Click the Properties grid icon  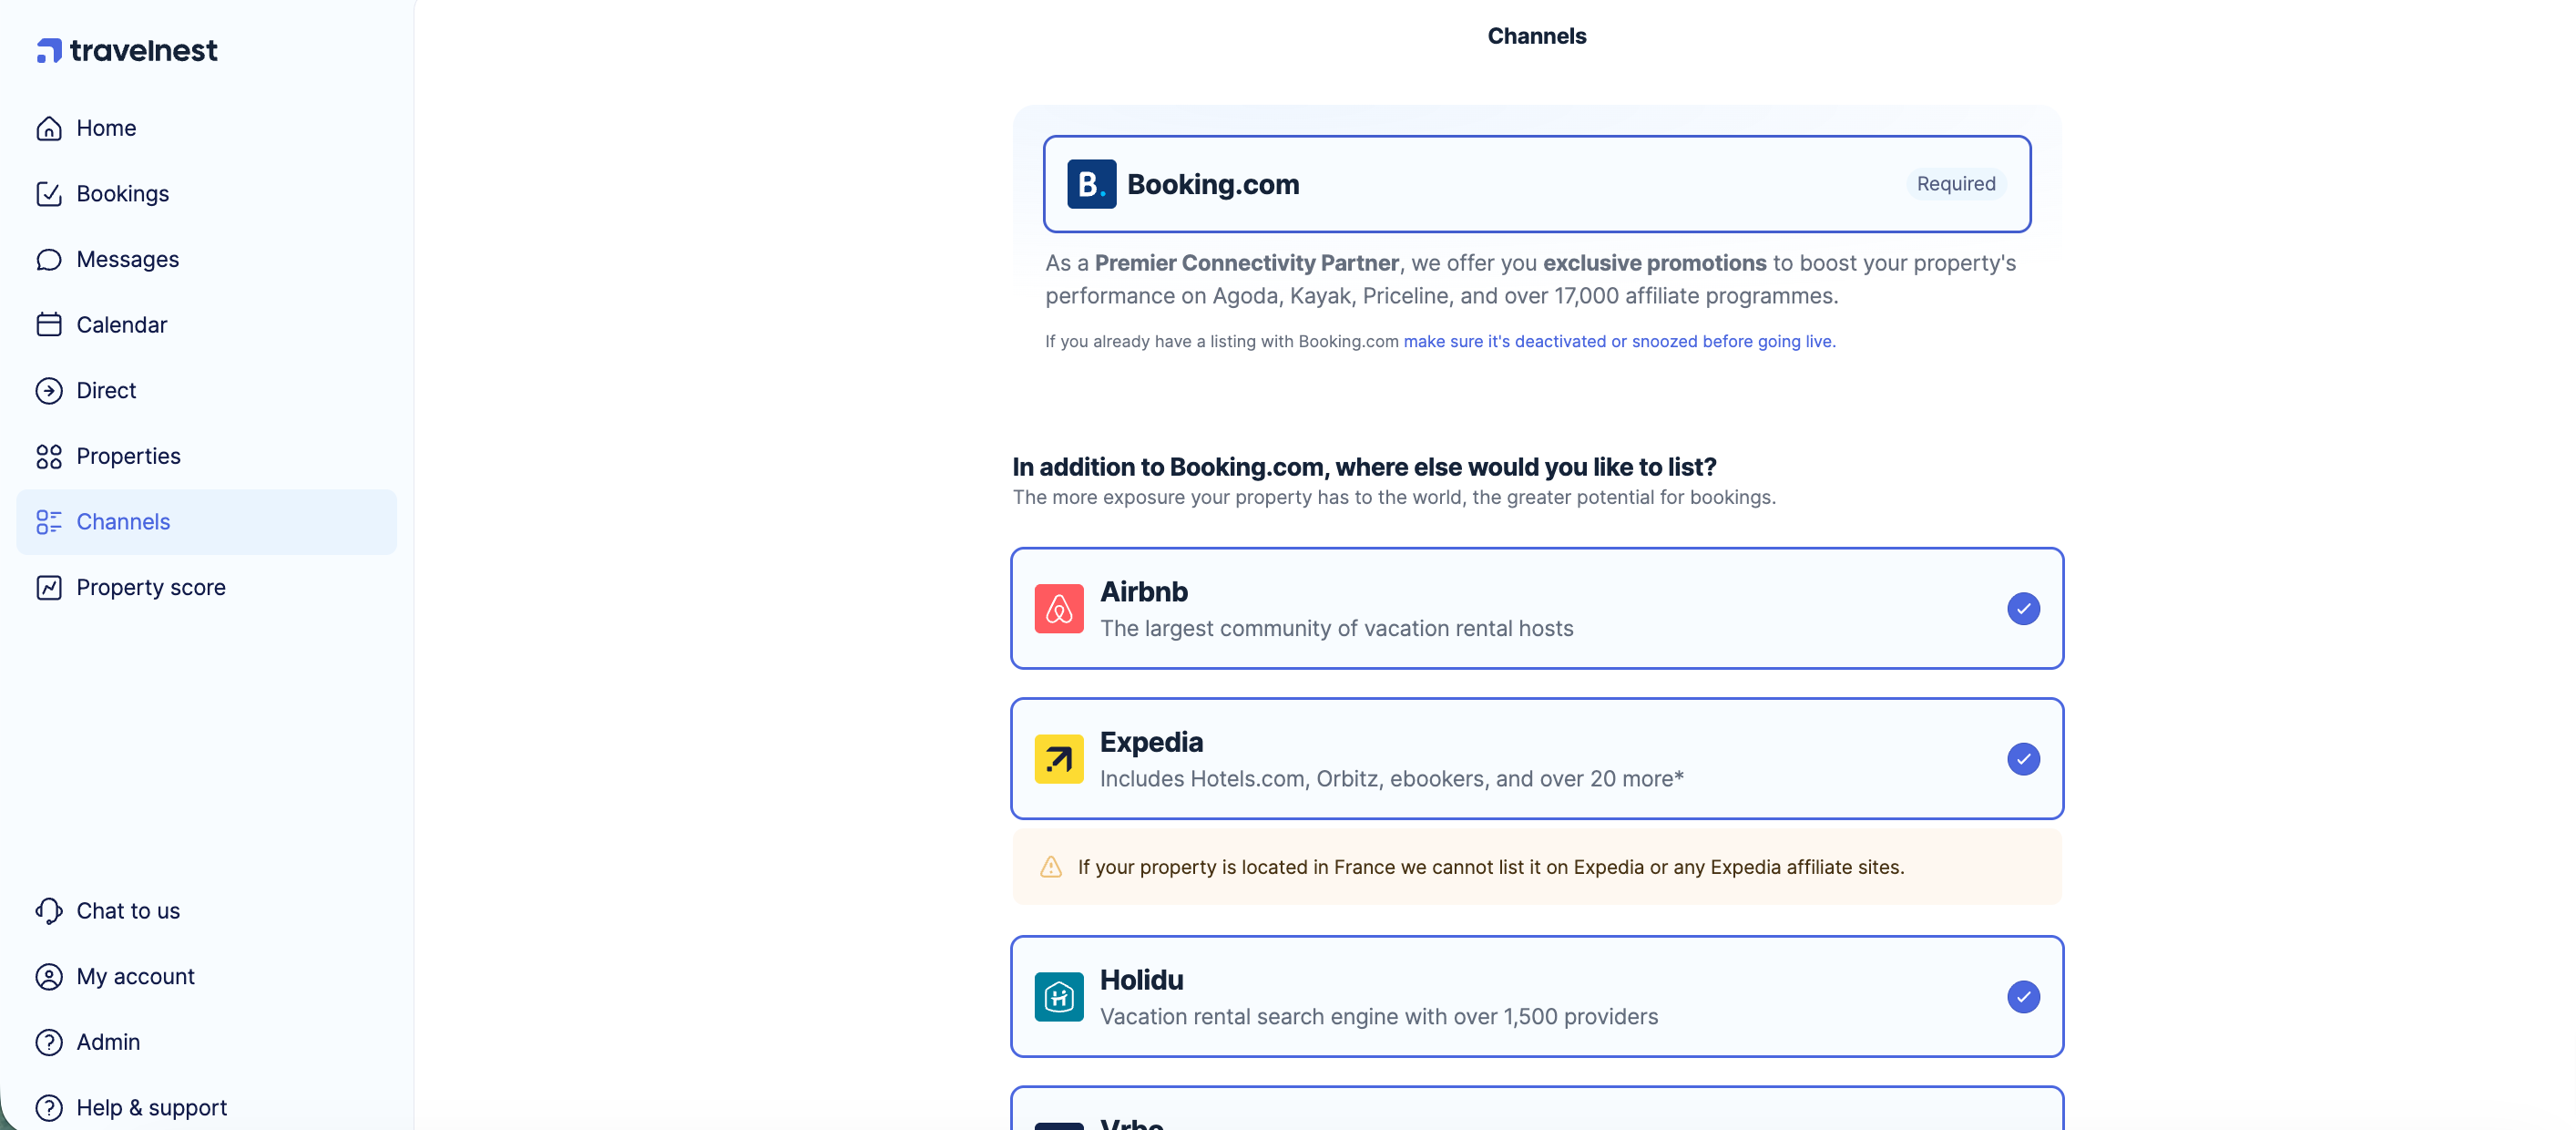[49, 456]
